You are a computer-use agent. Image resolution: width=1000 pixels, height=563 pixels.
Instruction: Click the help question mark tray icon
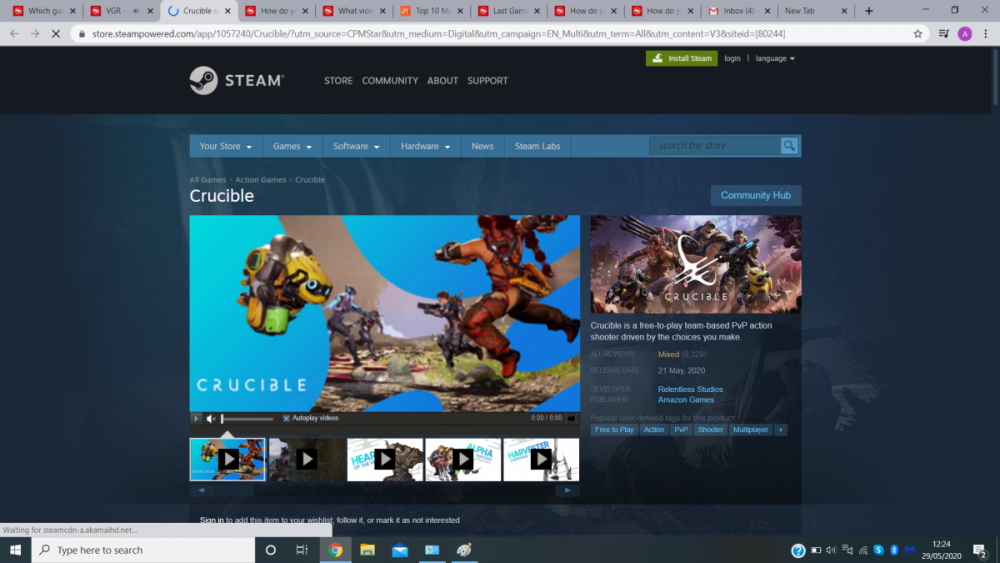click(798, 550)
